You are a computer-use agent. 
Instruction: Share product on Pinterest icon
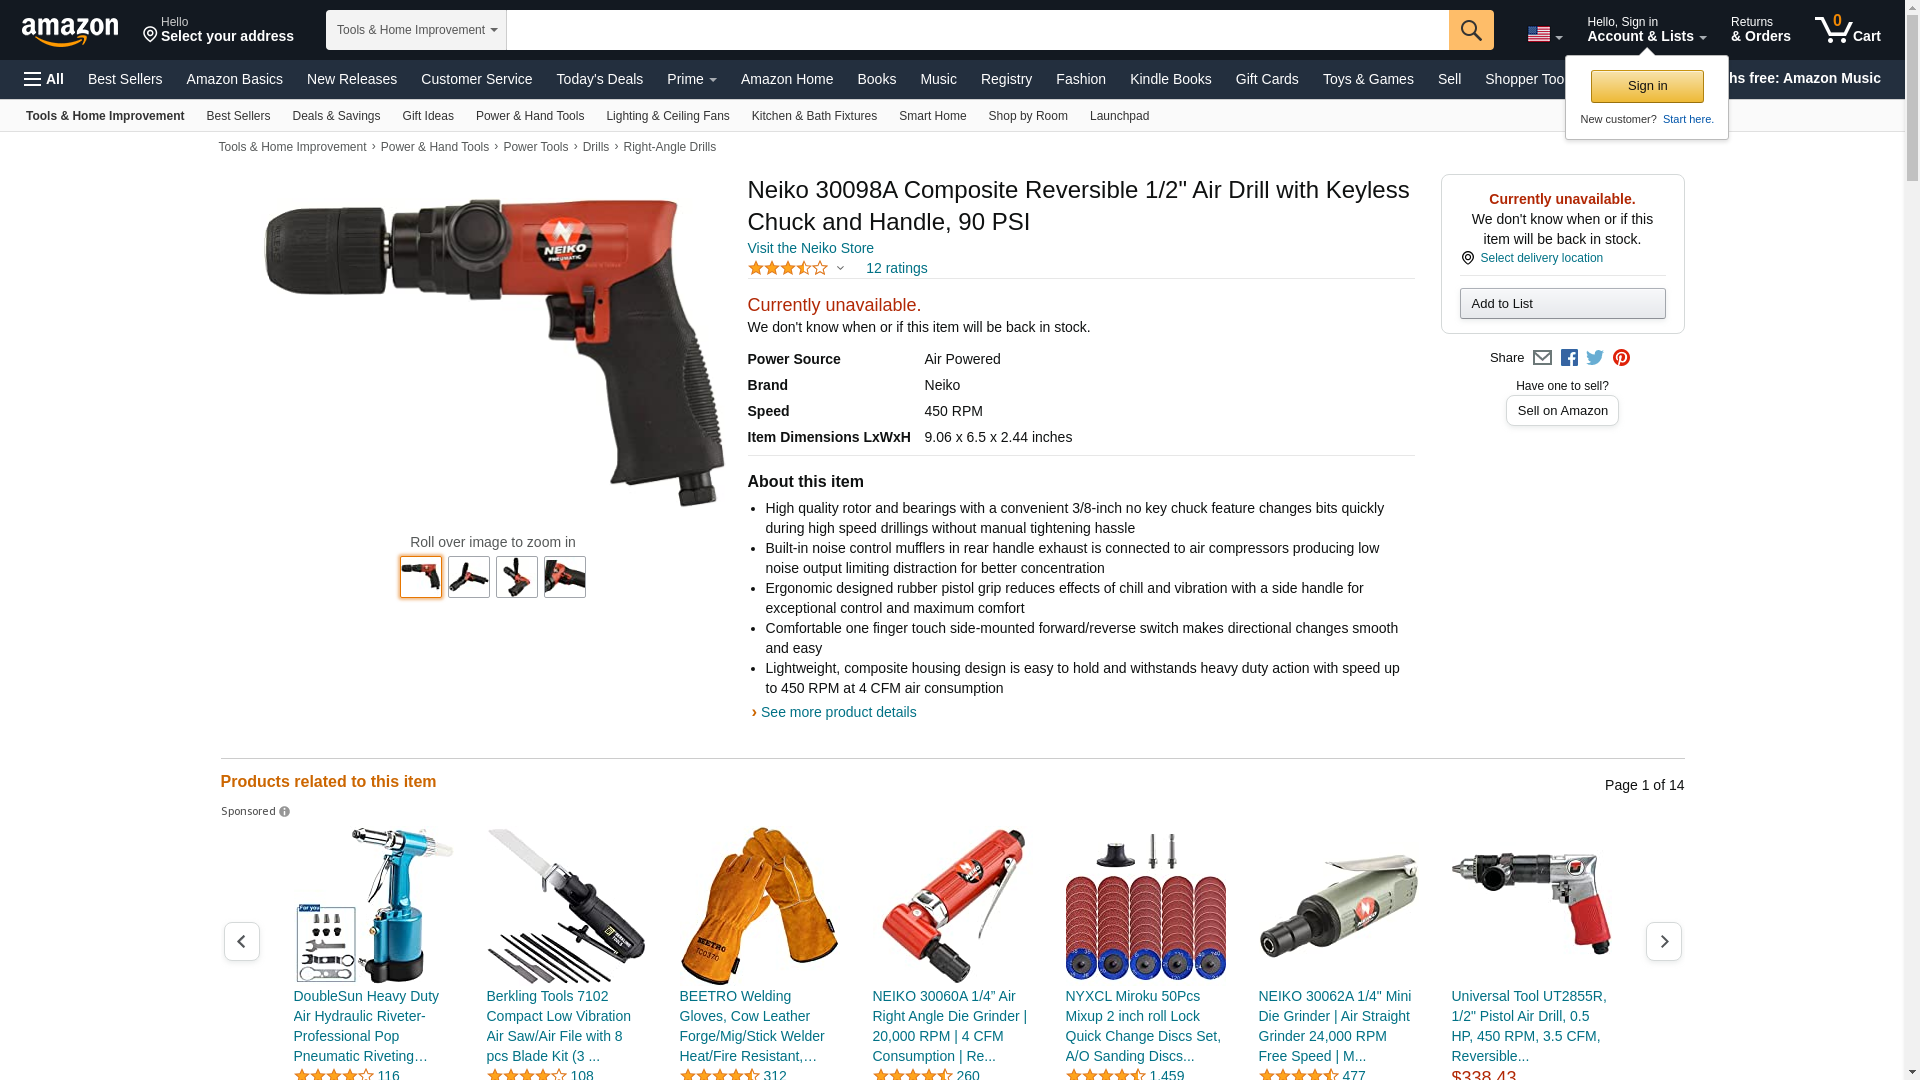[1621, 358]
